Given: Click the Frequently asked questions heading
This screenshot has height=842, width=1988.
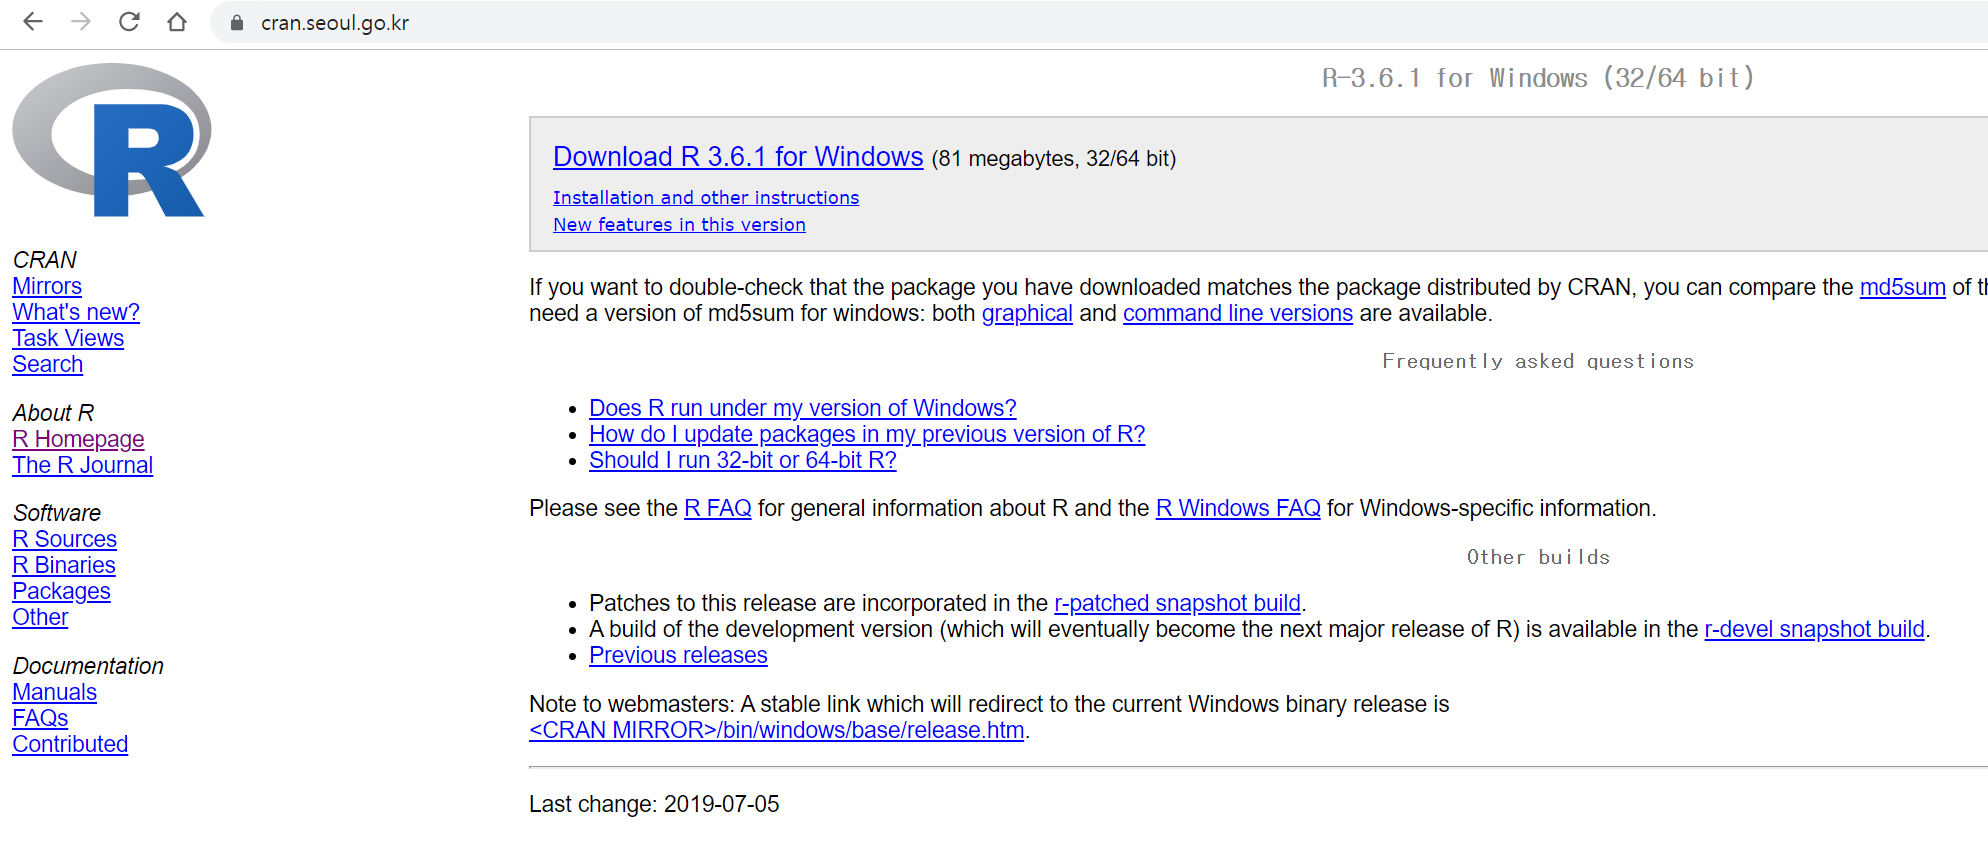Looking at the screenshot, I should coord(1538,361).
